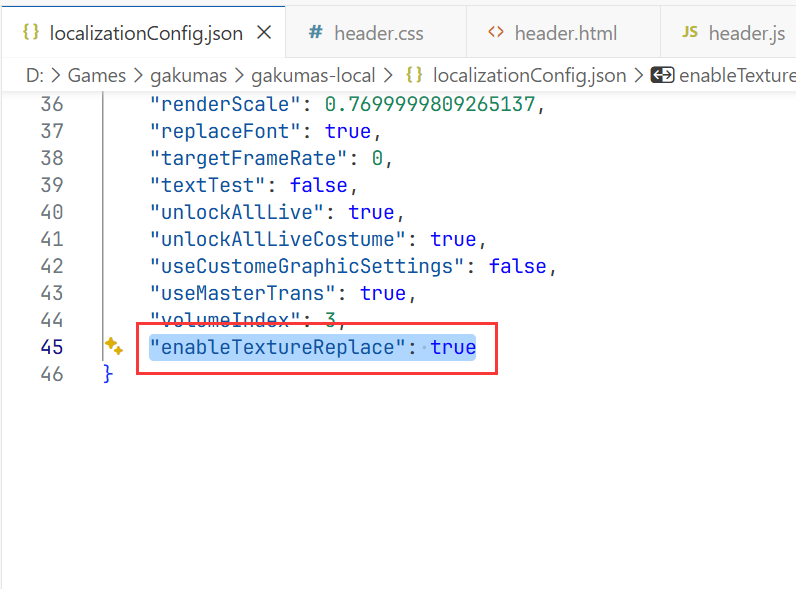Click the false value of textTest
This screenshot has height=589, width=796.
[318, 185]
